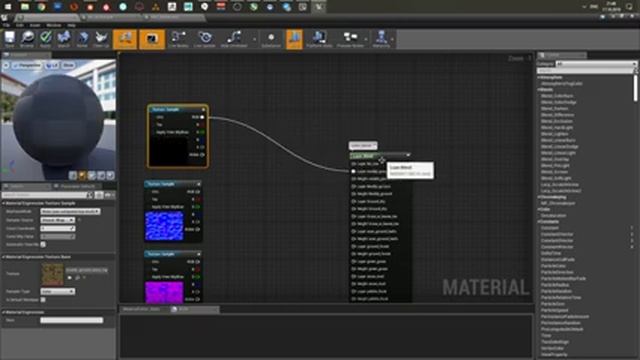Toggle the highlighted Stats toolbar button

(294, 39)
